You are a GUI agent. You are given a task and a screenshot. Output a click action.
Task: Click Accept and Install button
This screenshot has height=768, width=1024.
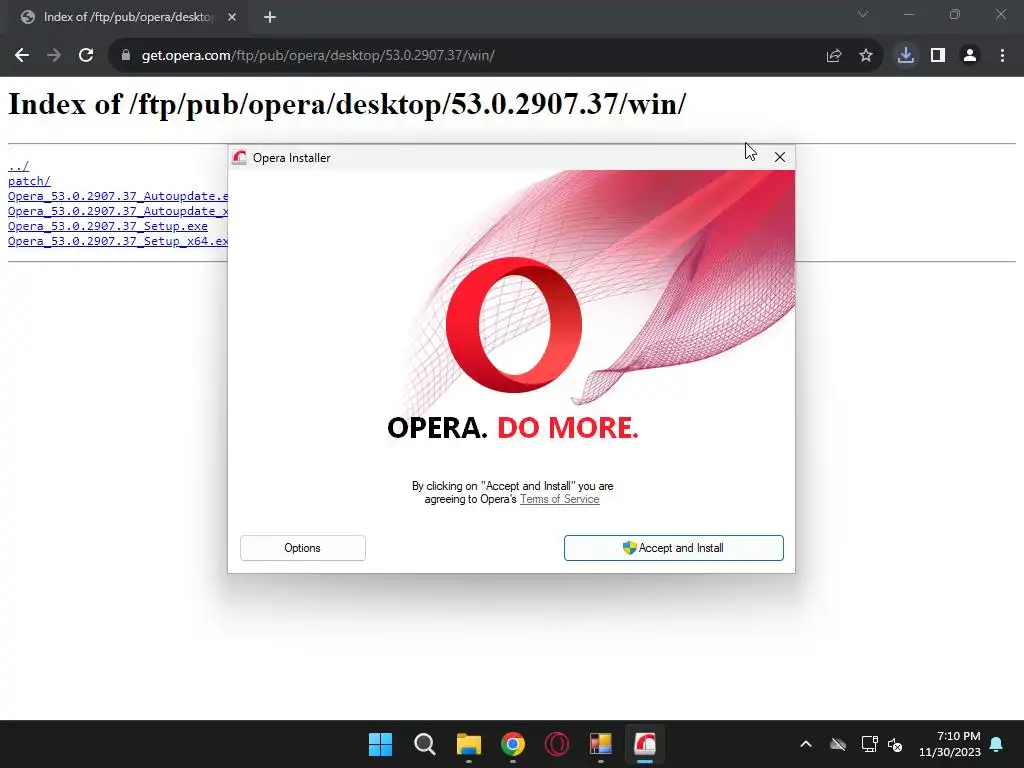pos(673,548)
